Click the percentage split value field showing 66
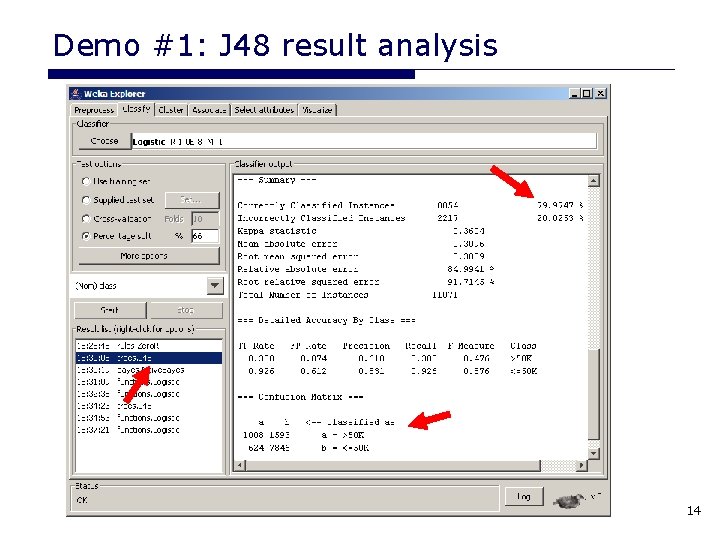 coord(205,236)
